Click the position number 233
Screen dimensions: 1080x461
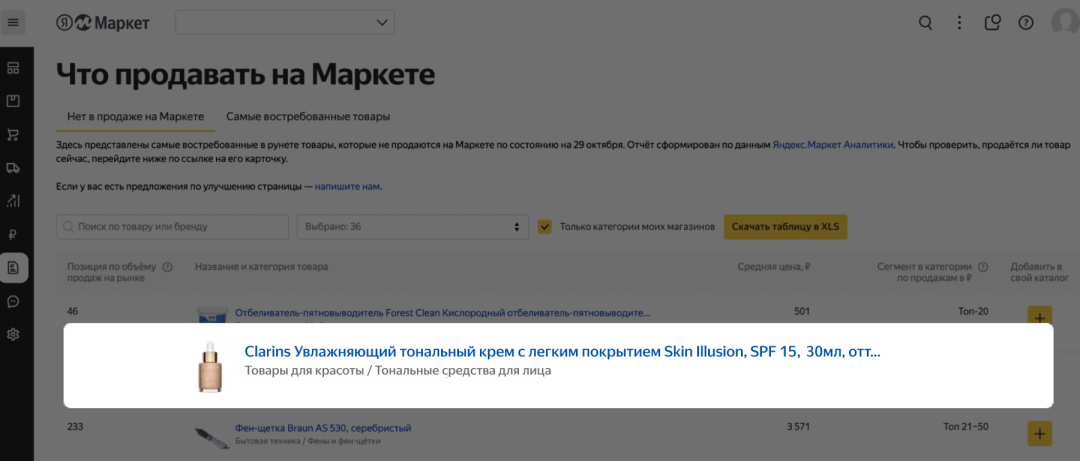(x=75, y=427)
